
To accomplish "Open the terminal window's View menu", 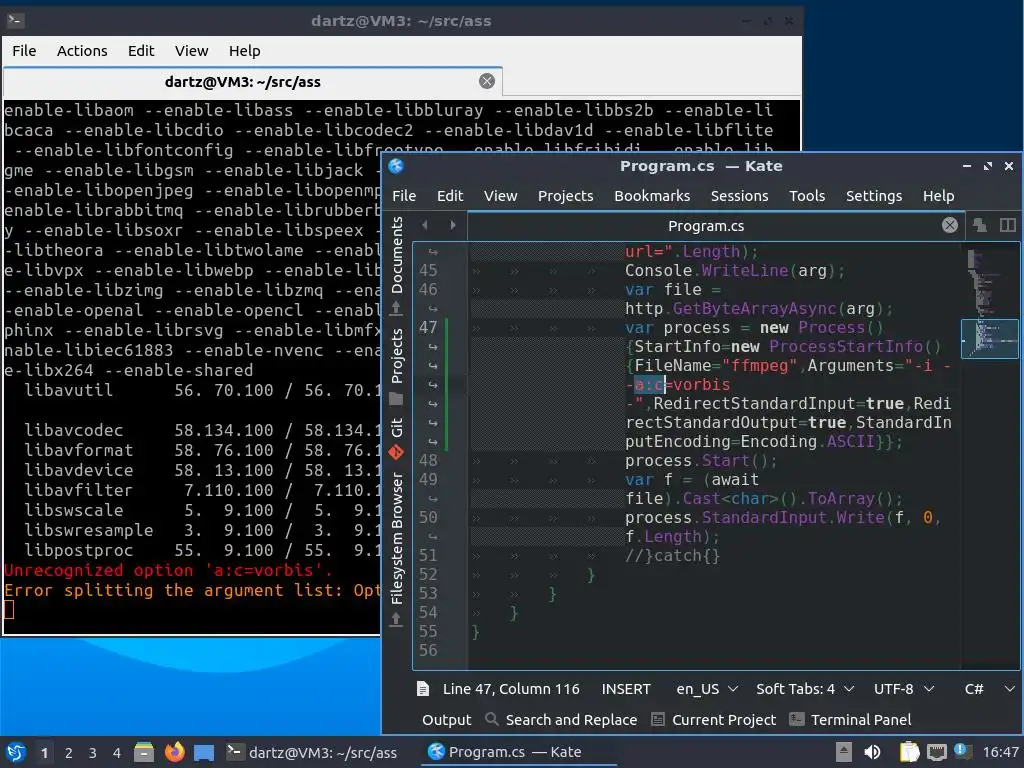I will [x=191, y=51].
